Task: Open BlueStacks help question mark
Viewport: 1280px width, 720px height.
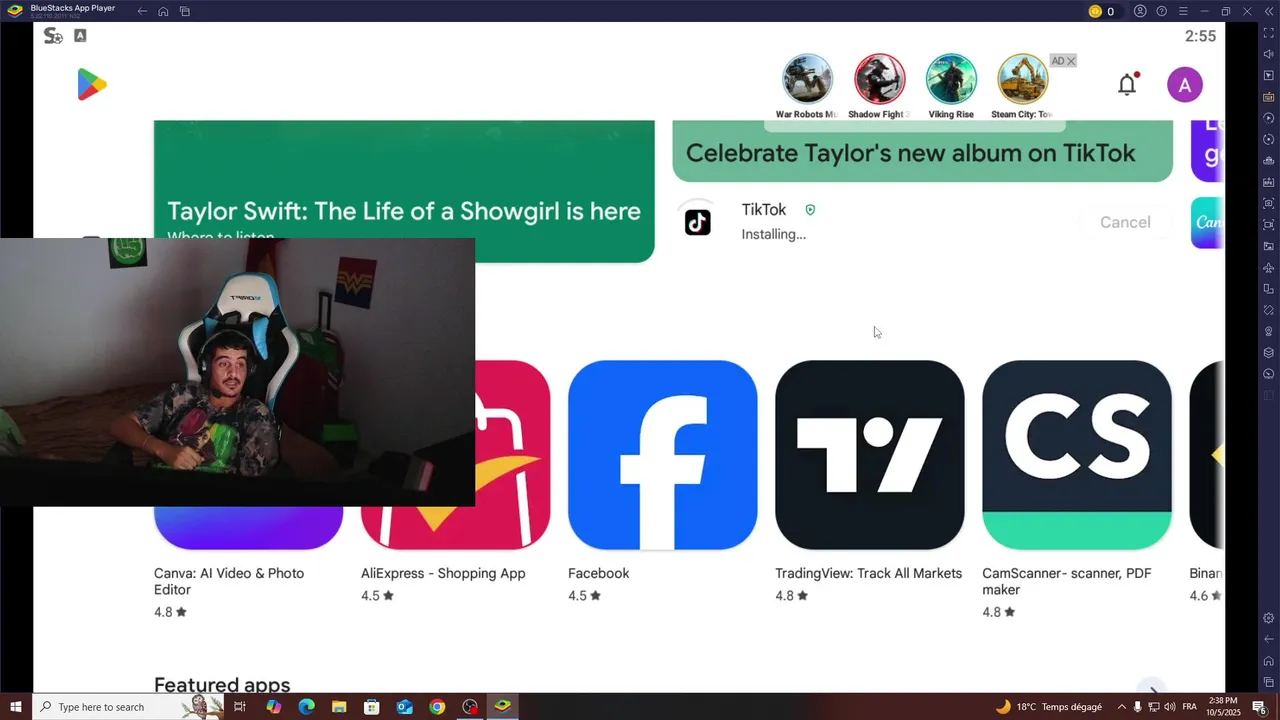Action: [x=1161, y=11]
